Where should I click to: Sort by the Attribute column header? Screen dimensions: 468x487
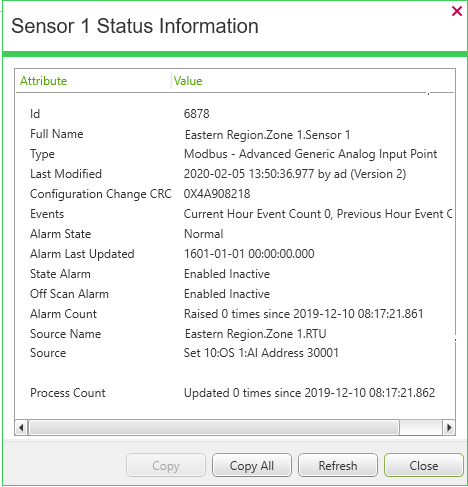pyautogui.click(x=93, y=81)
